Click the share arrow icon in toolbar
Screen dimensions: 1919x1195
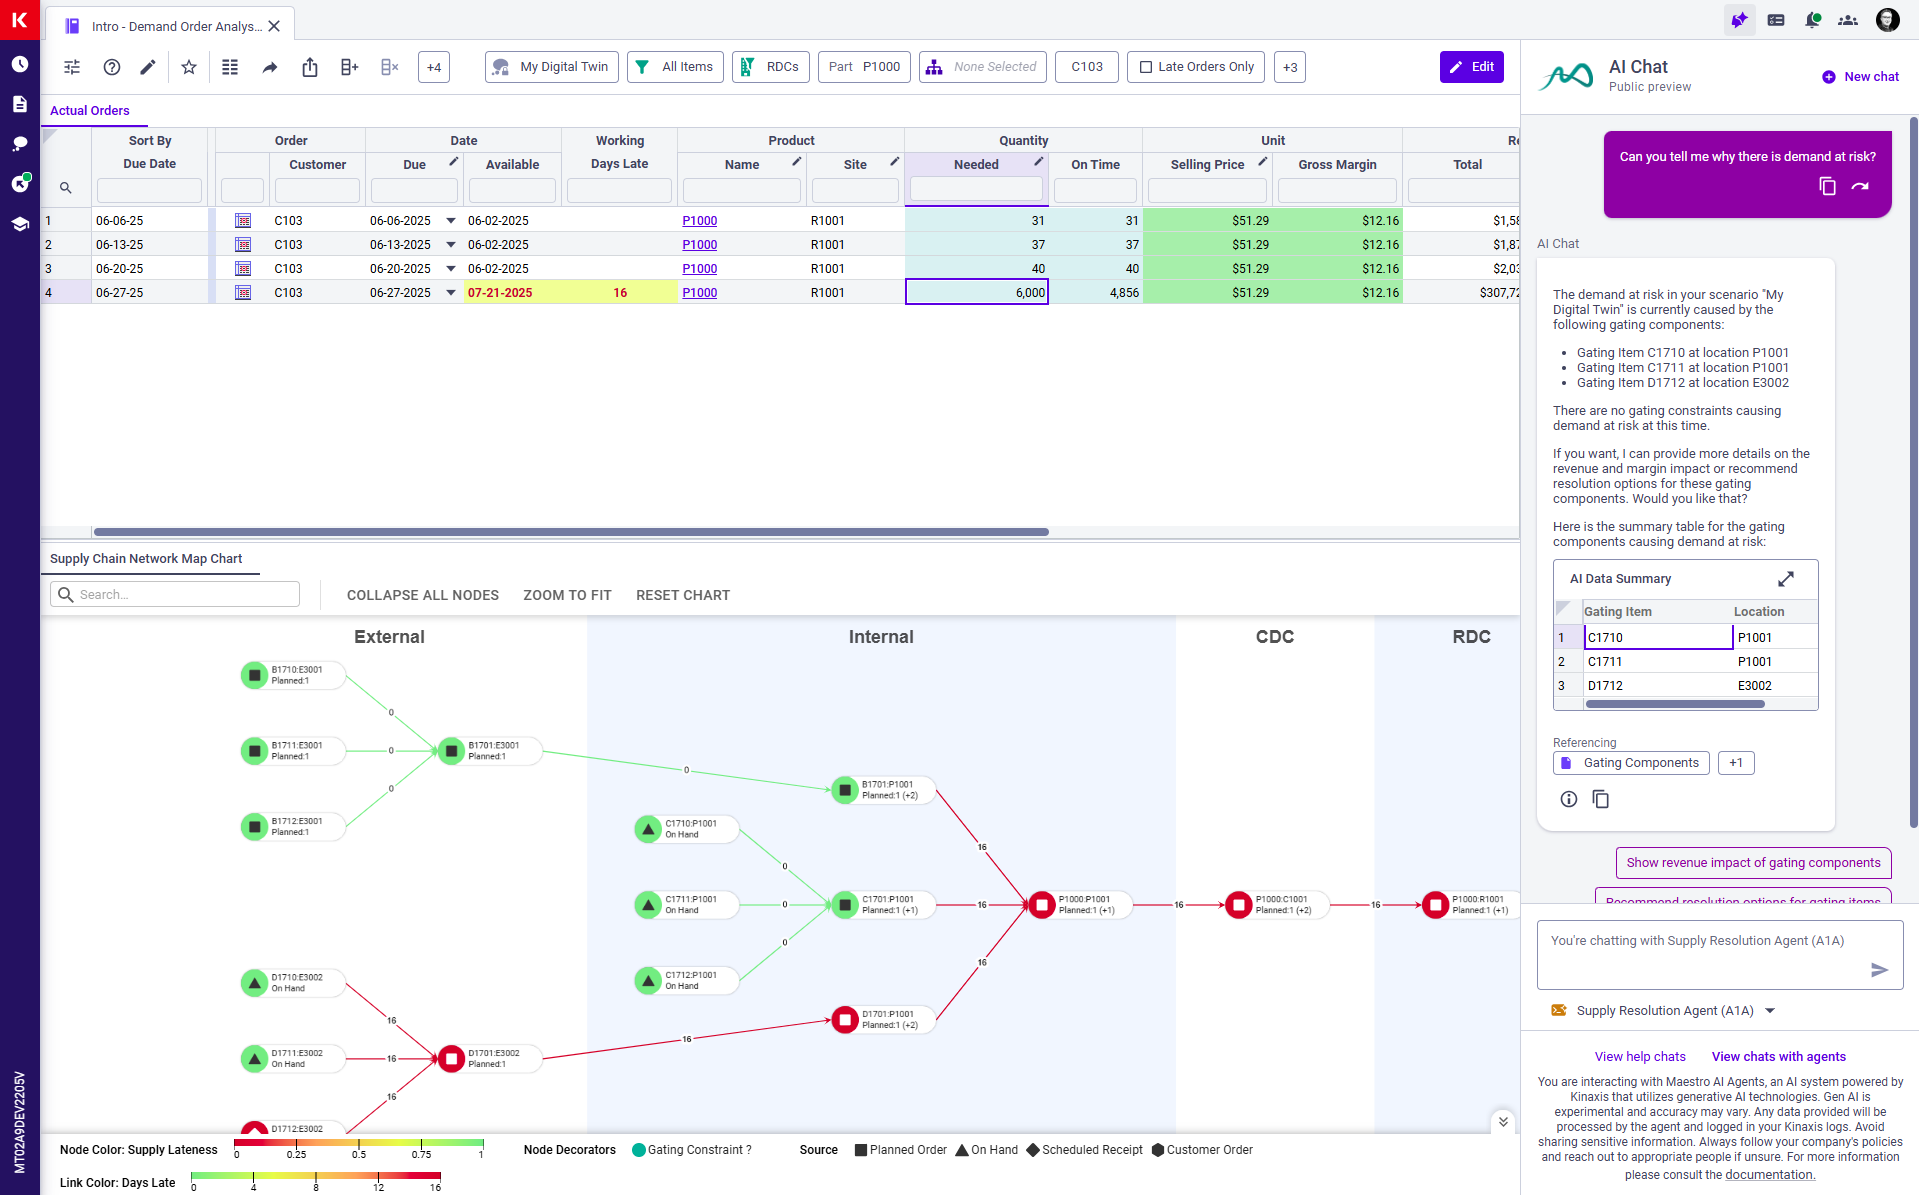pos(270,67)
